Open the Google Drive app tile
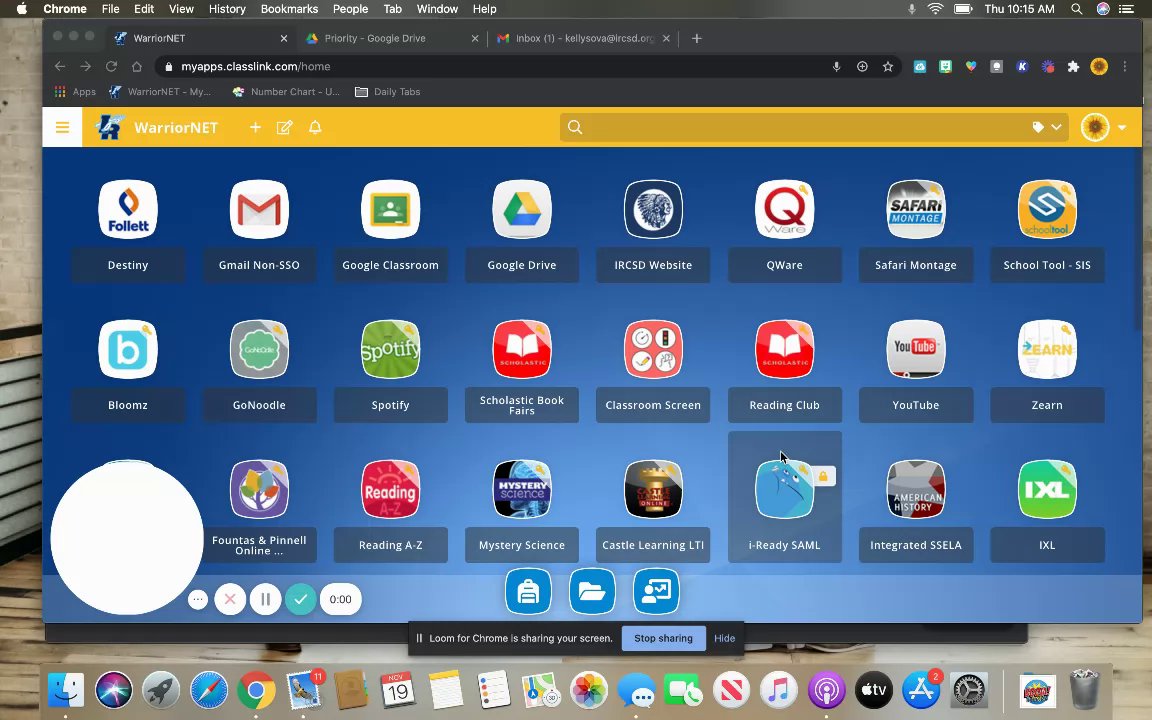 pos(522,209)
